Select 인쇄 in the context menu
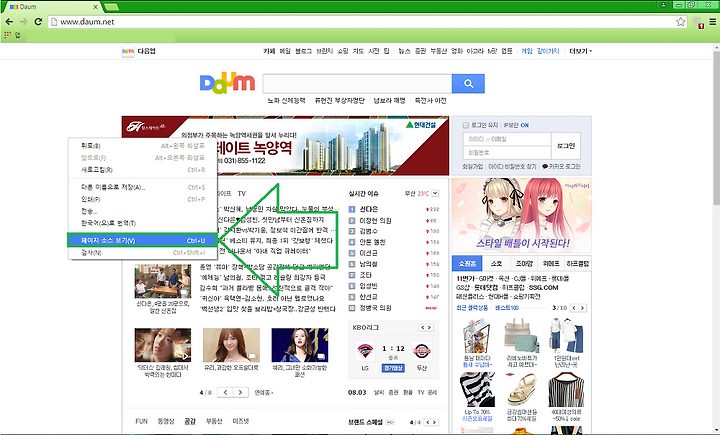This screenshot has height=435, width=720. point(142,199)
